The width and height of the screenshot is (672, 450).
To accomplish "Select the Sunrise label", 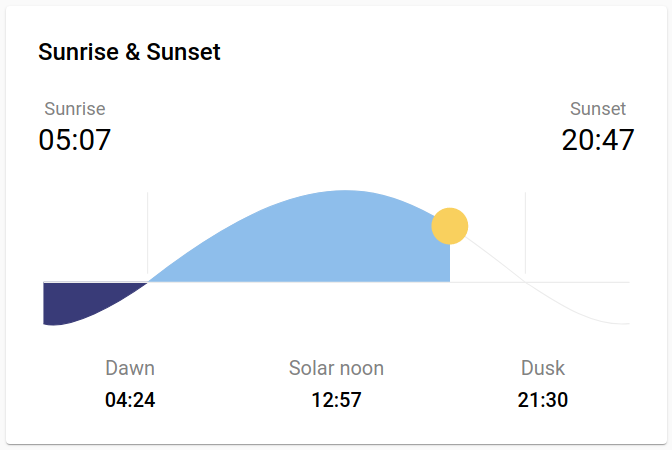I will [x=75, y=109].
